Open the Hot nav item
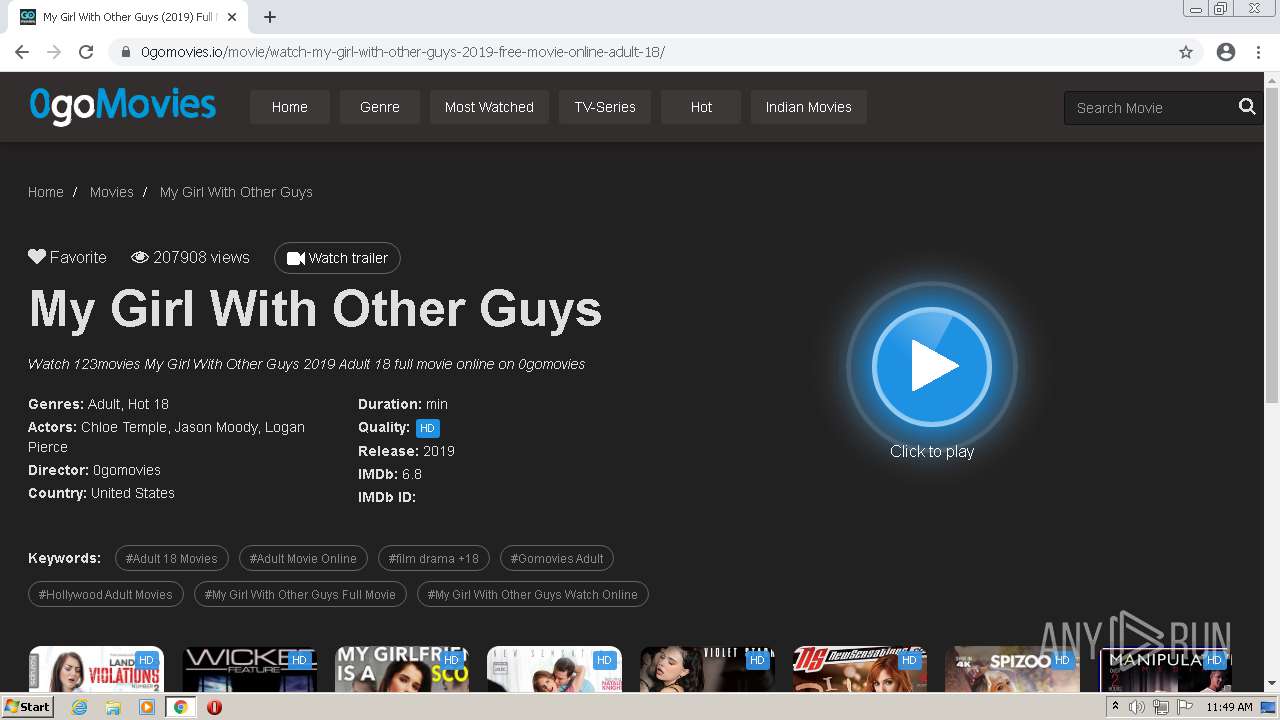The width and height of the screenshot is (1280, 720). point(701,107)
